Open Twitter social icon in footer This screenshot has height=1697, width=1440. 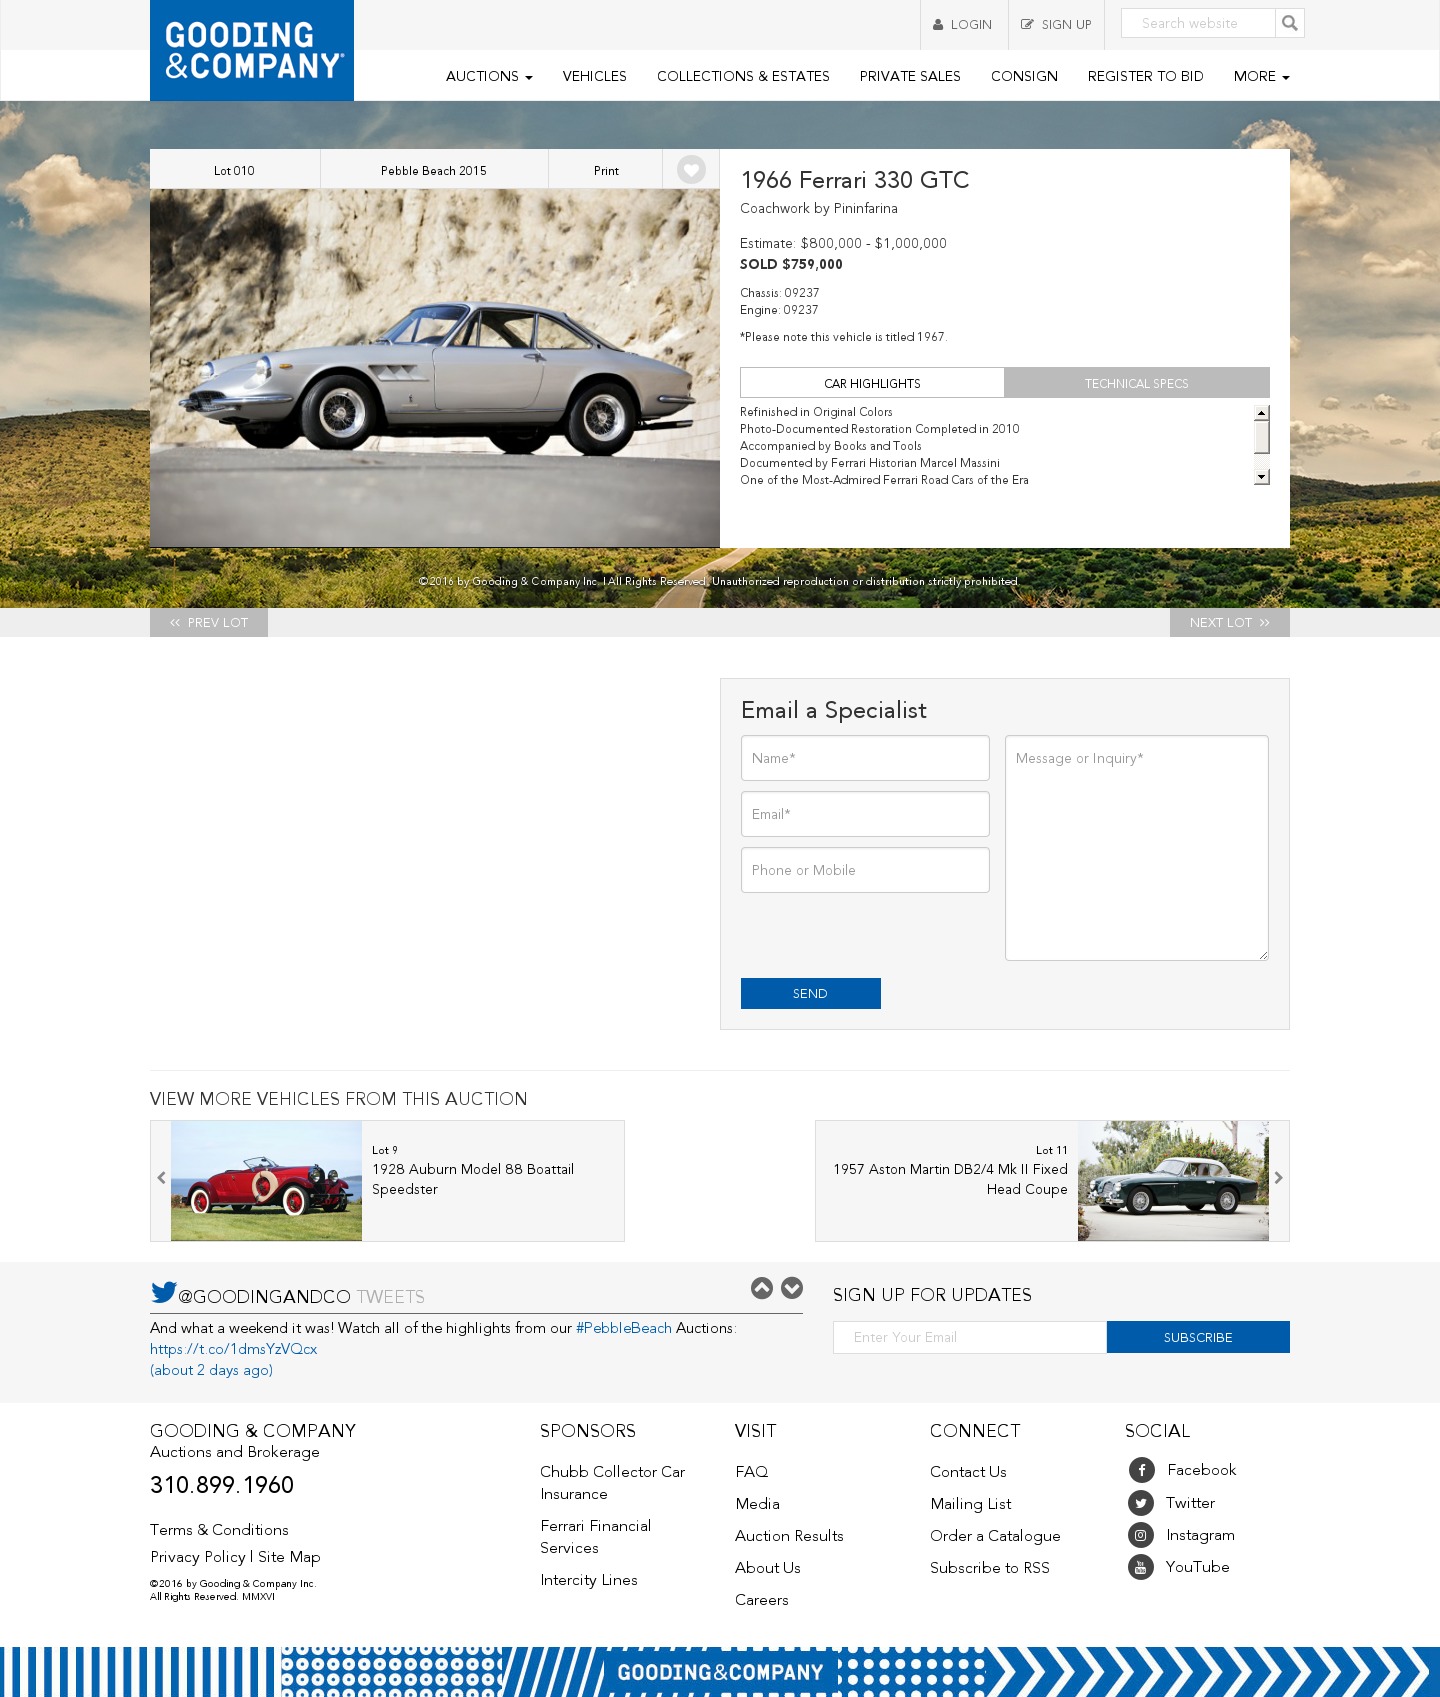tap(1141, 1503)
